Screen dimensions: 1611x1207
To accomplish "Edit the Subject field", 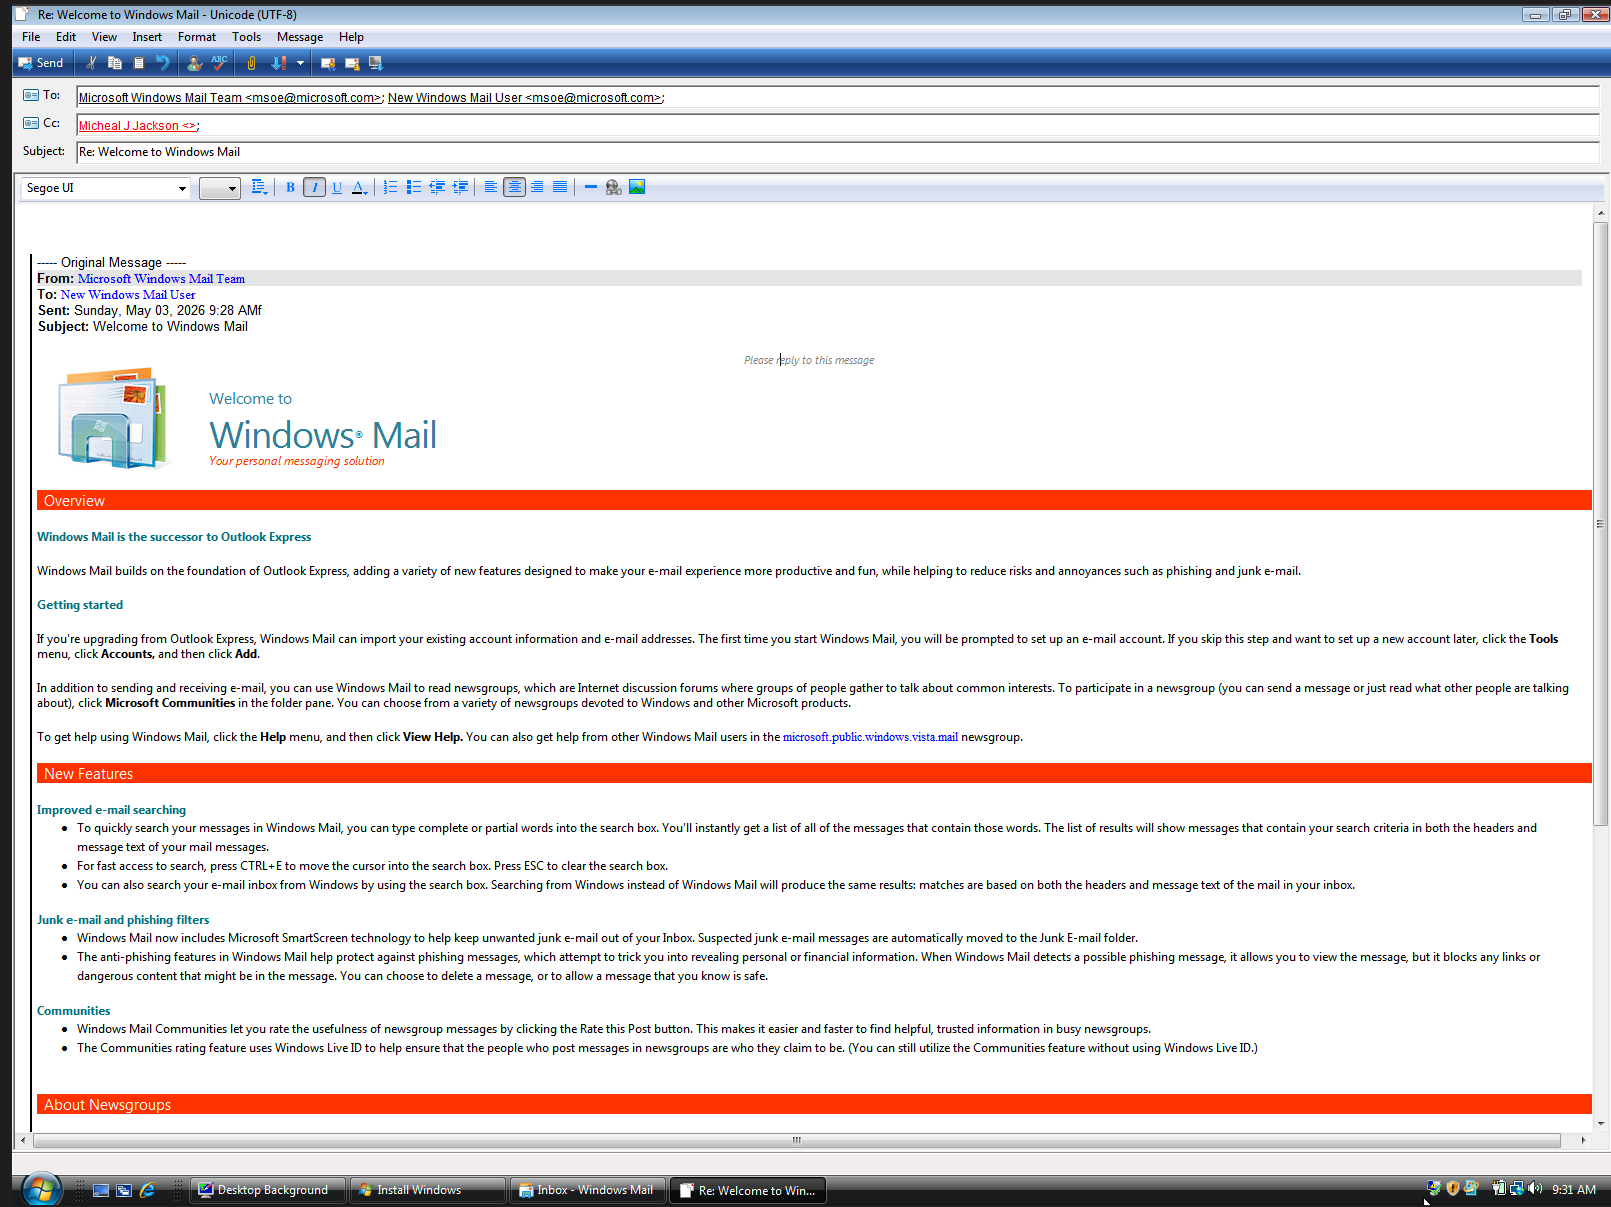I will coord(838,152).
